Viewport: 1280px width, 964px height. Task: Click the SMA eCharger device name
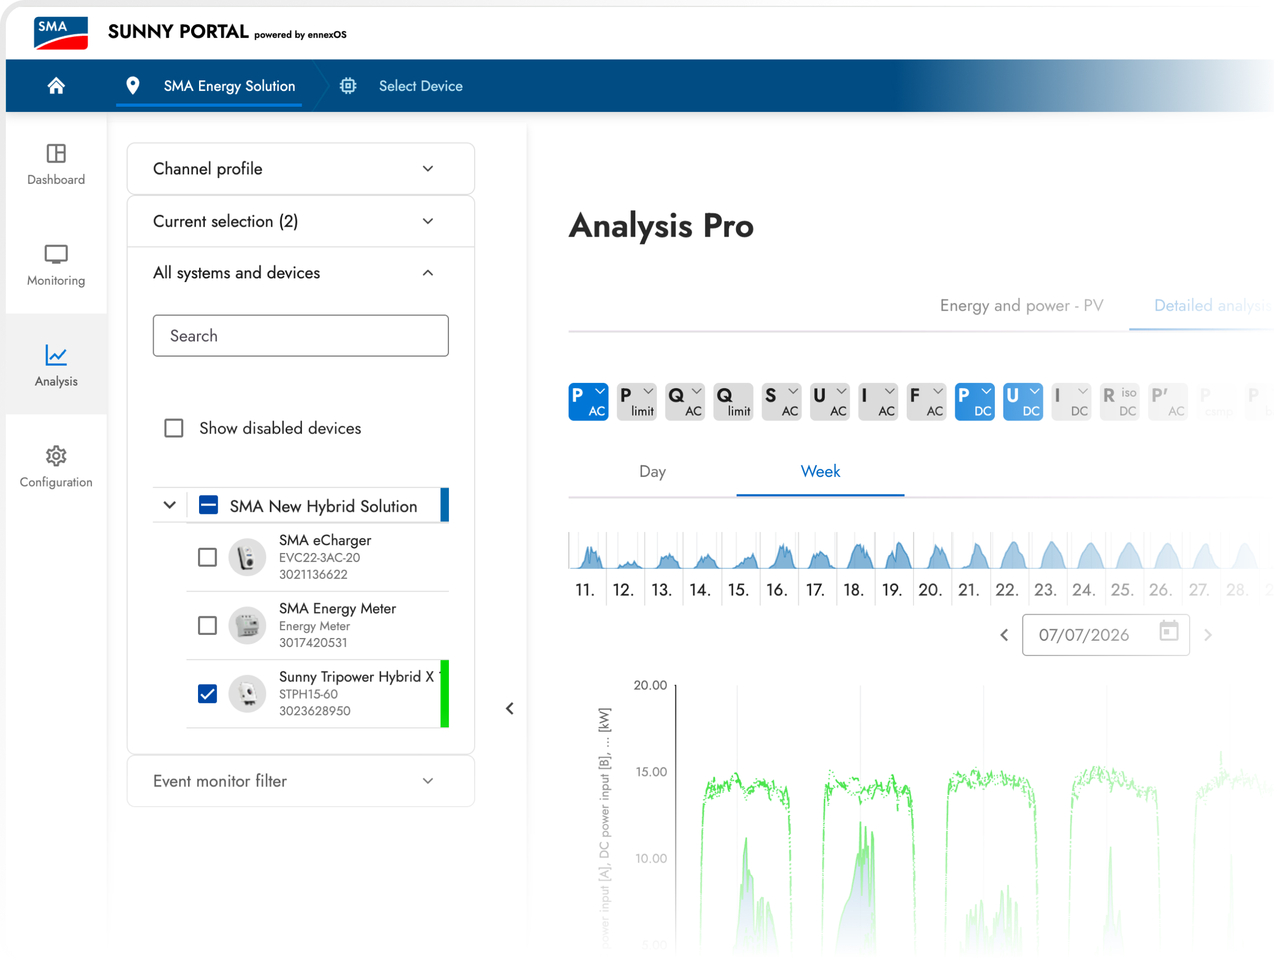click(x=325, y=540)
